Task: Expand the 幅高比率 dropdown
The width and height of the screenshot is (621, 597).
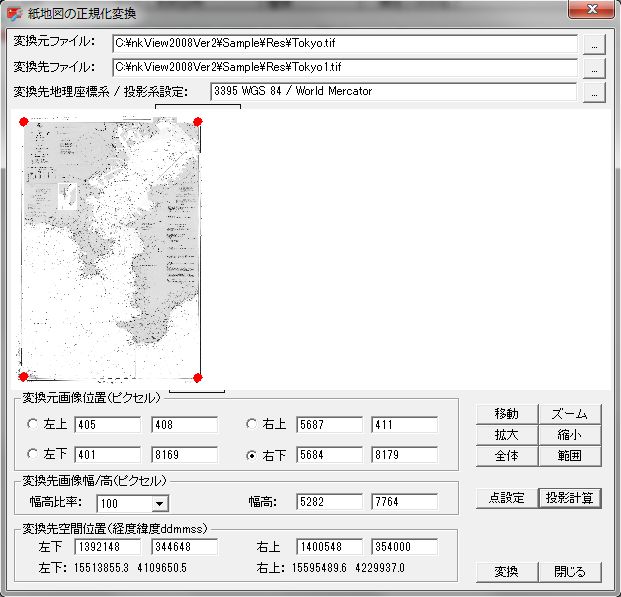Action: (159, 504)
